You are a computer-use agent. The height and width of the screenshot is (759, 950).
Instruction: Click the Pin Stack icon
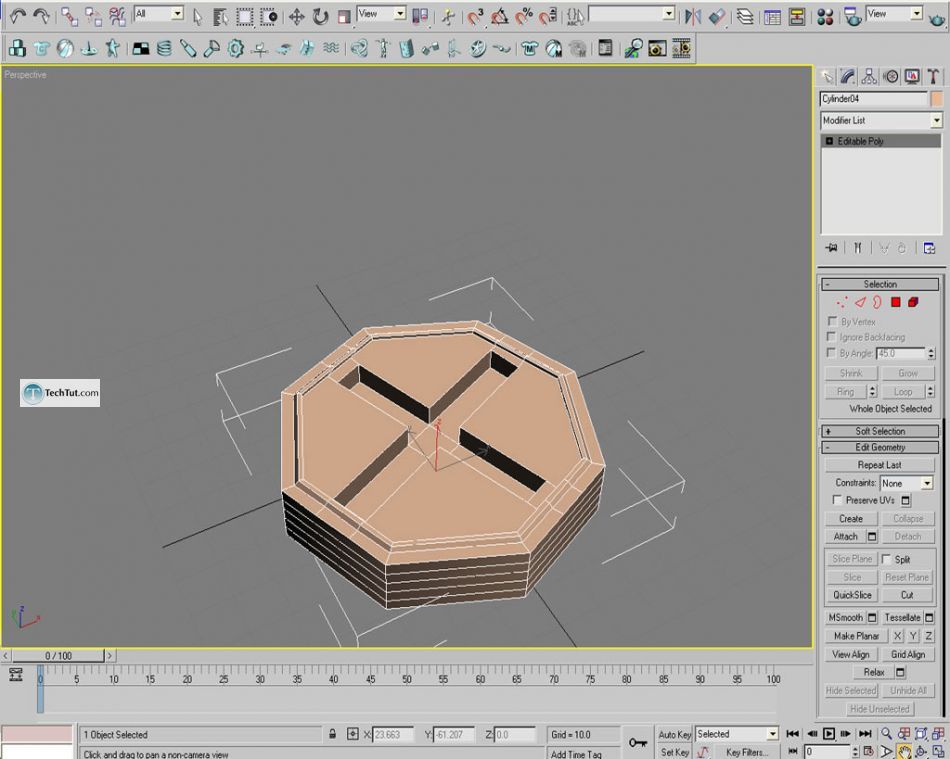coord(831,248)
